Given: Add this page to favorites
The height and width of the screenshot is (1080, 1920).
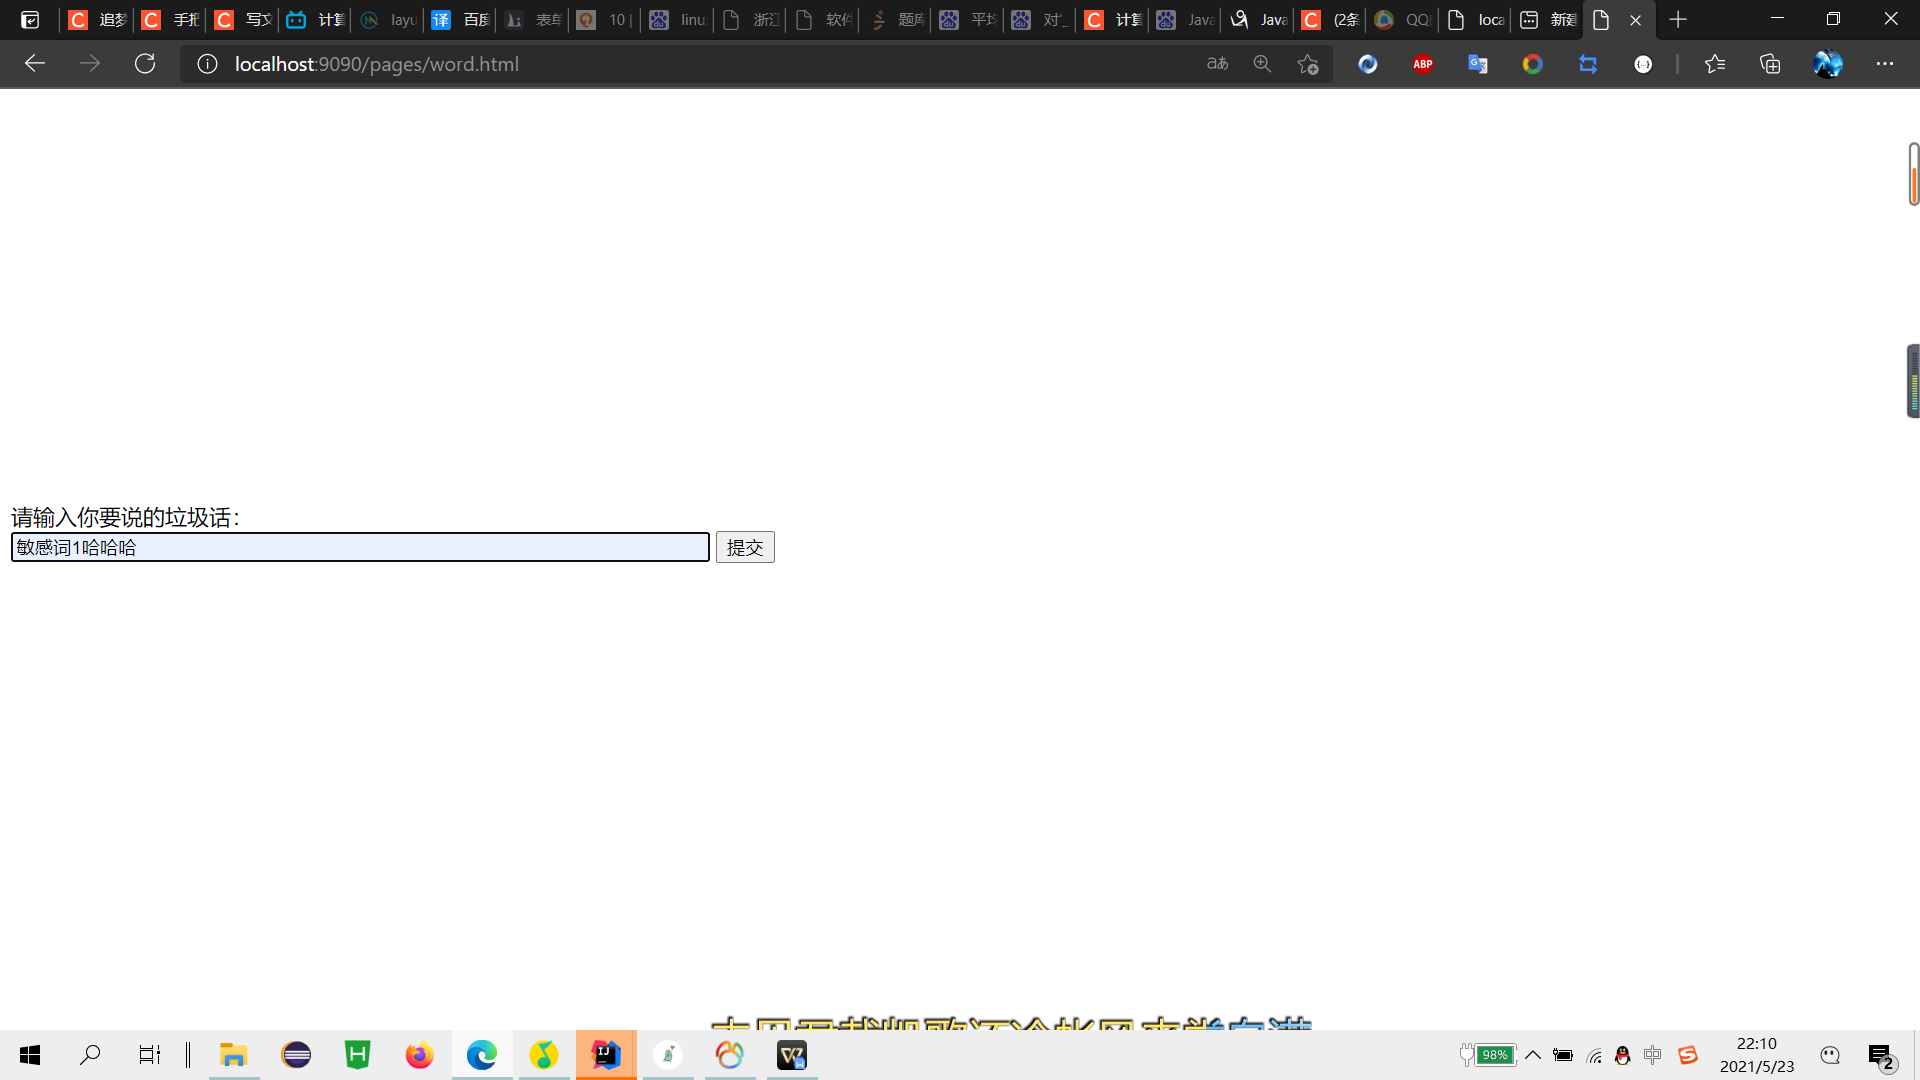Looking at the screenshot, I should [x=1308, y=64].
